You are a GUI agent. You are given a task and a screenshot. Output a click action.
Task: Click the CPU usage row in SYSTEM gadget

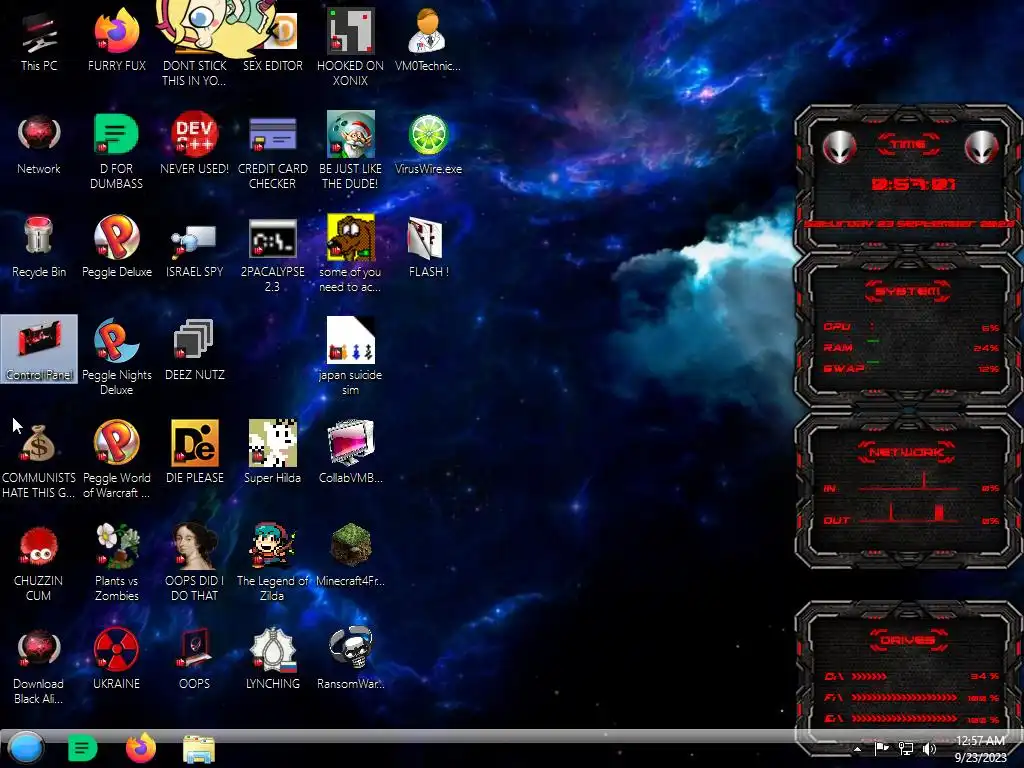910,327
